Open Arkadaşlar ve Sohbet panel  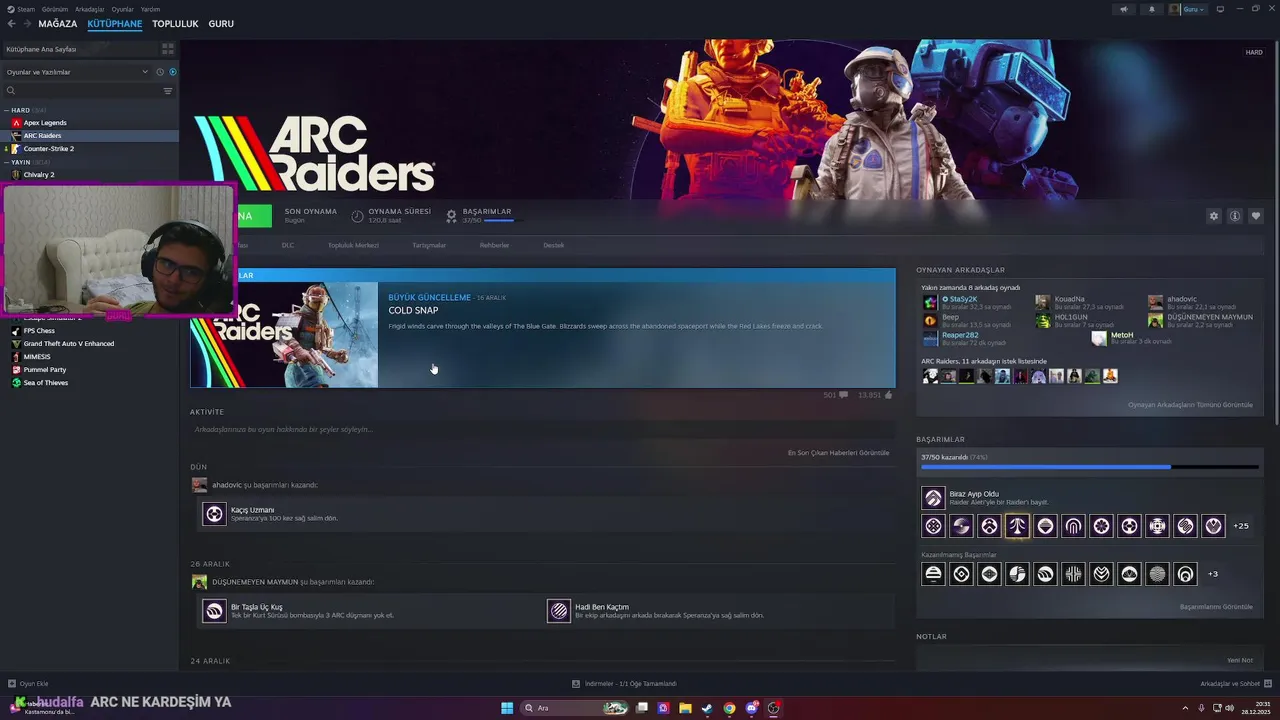point(1234,684)
